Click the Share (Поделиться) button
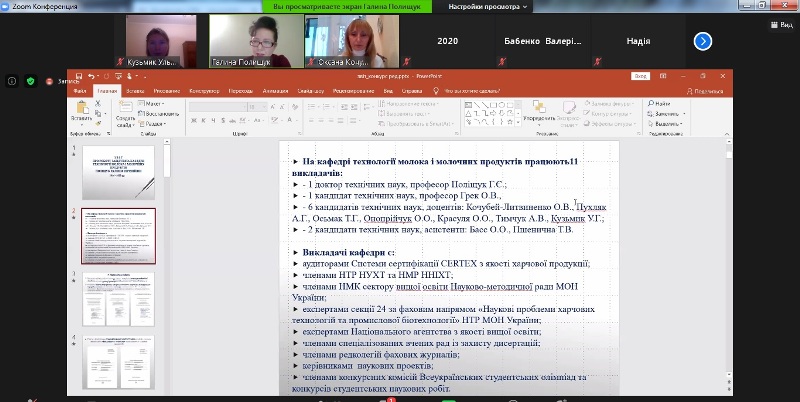Image resolution: width=800 pixels, height=402 pixels. [x=705, y=91]
